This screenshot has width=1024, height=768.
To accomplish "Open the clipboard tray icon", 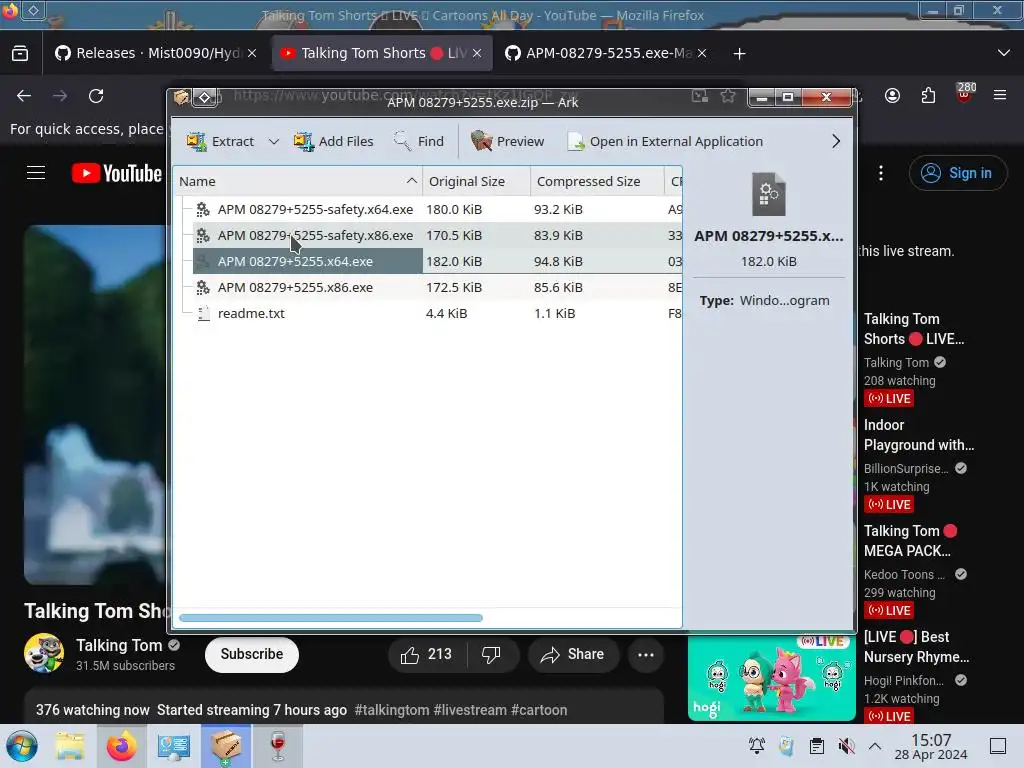I will tap(816, 746).
